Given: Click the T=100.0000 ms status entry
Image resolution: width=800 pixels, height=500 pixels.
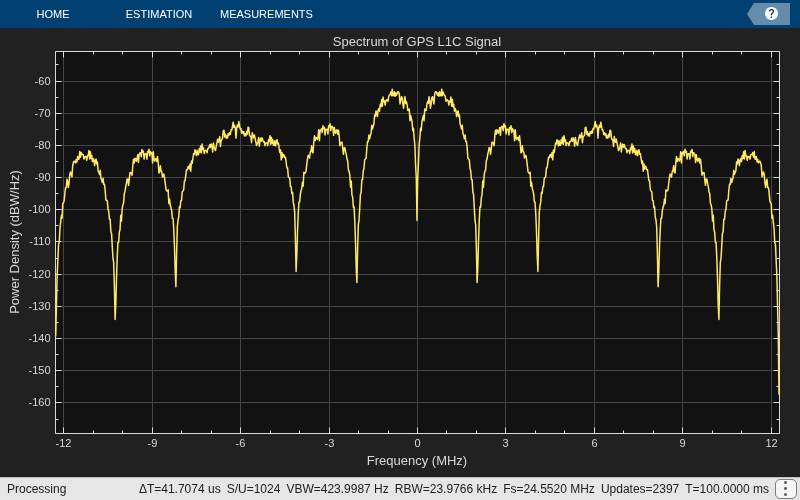Looking at the screenshot, I should point(727,489).
